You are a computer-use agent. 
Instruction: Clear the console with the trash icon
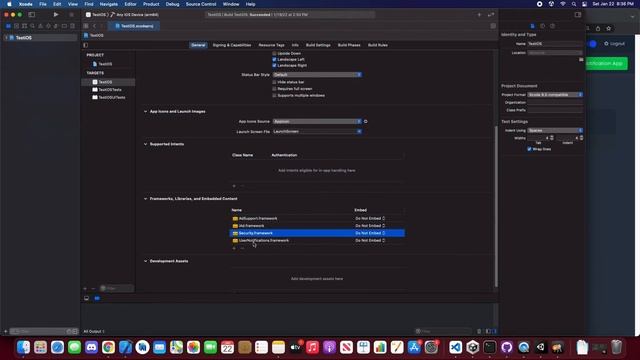(x=479, y=331)
